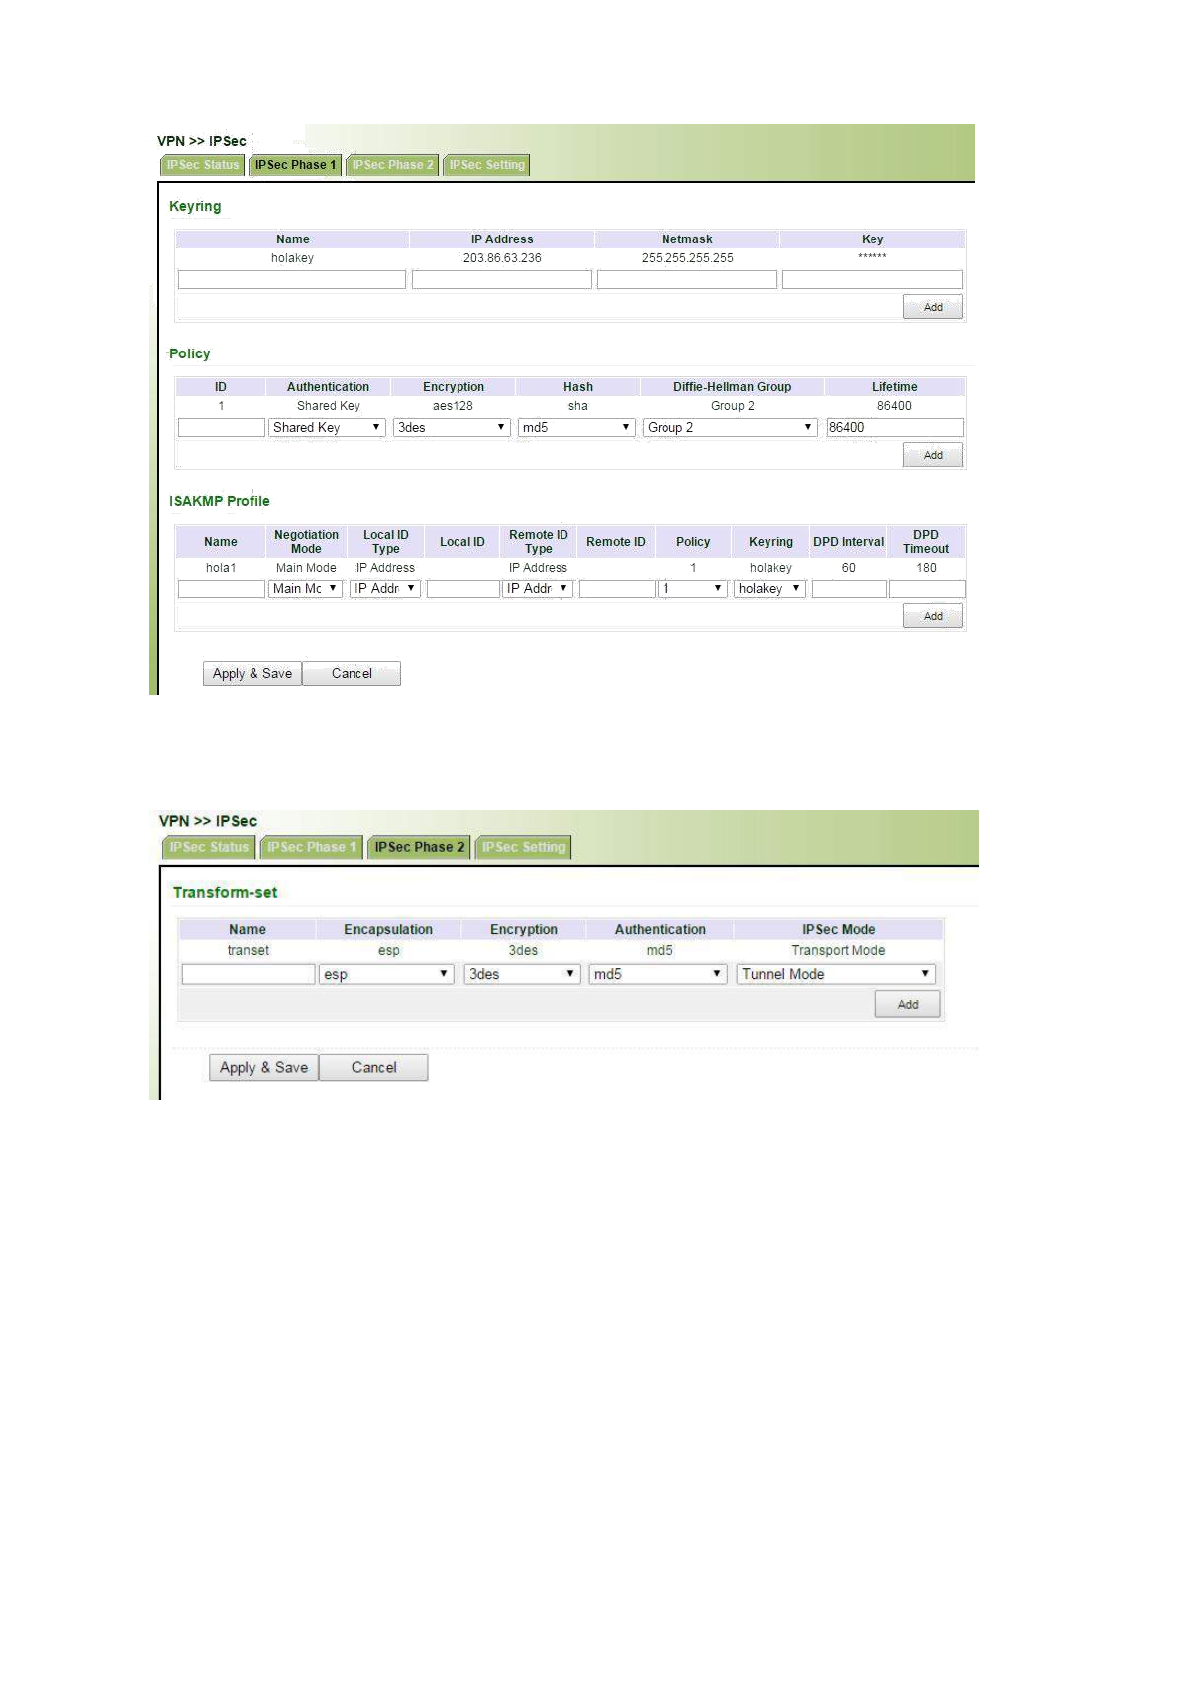Open the Policy encryption 3des dropdown
This screenshot has width=1190, height=1684.
[452, 427]
